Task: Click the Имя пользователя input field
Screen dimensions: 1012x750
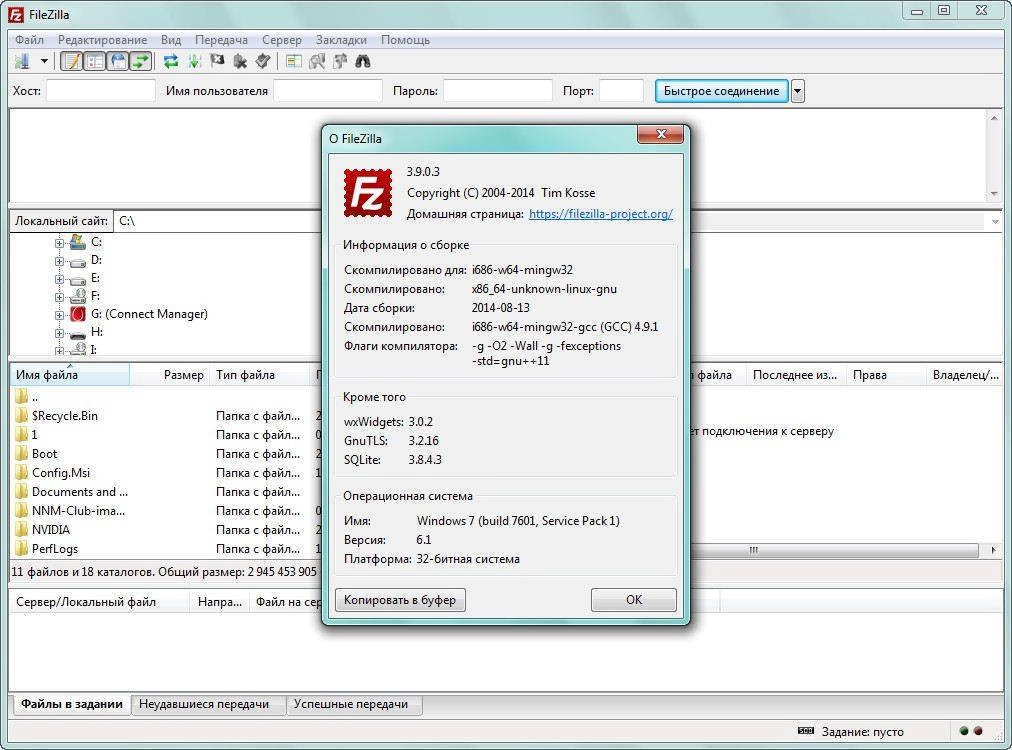Action: (x=328, y=91)
